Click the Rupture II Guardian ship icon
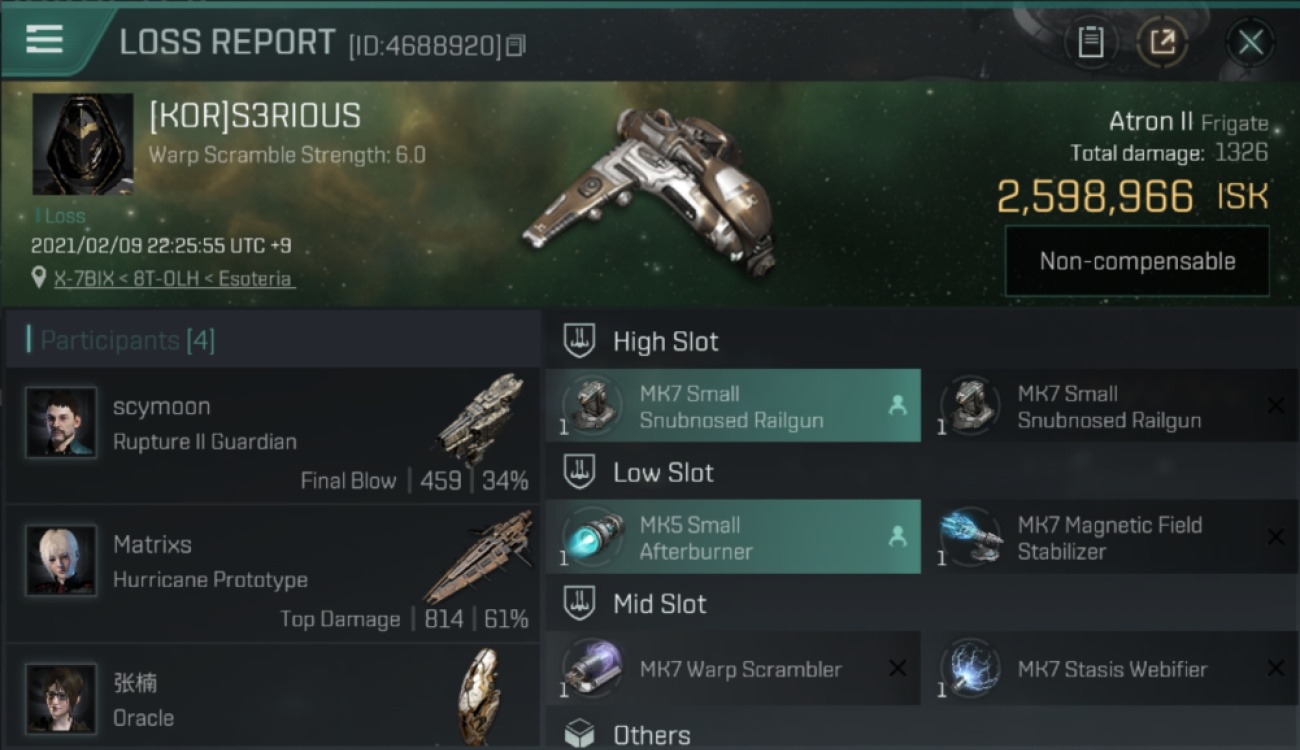The width and height of the screenshot is (1300, 750). (x=481, y=418)
